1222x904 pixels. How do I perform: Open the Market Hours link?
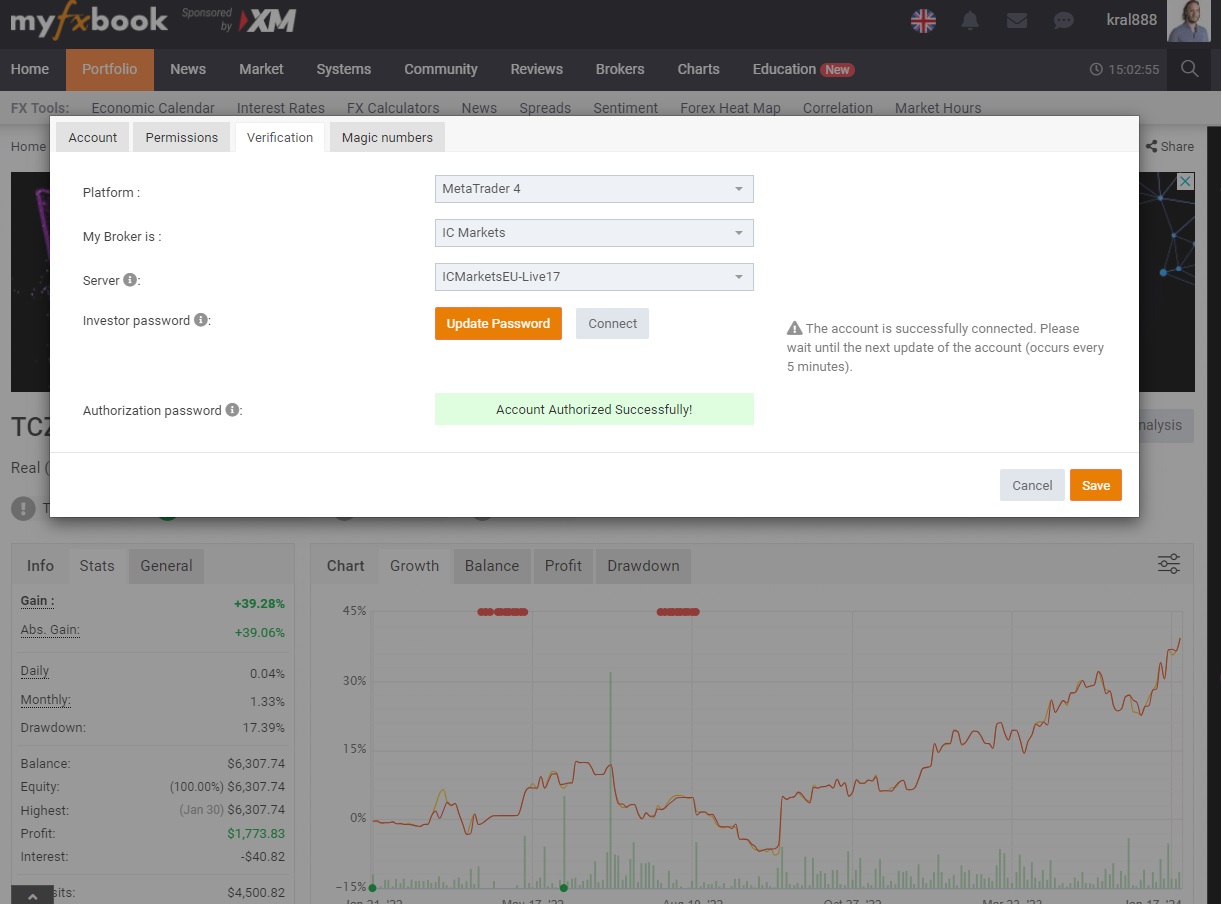(x=938, y=108)
